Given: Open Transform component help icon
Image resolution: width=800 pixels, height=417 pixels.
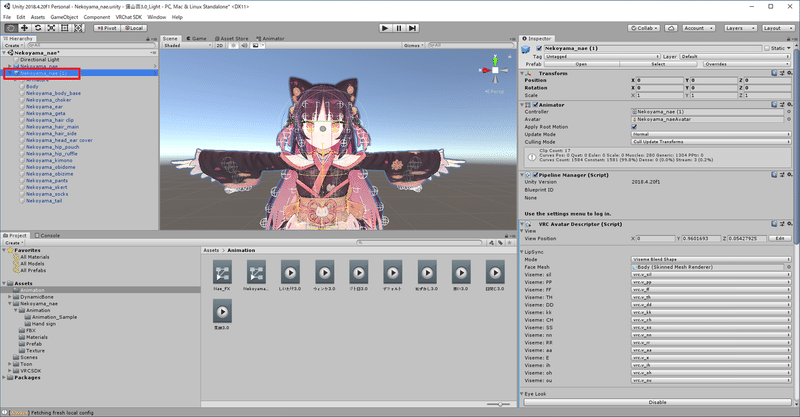Looking at the screenshot, I should click(774, 73).
